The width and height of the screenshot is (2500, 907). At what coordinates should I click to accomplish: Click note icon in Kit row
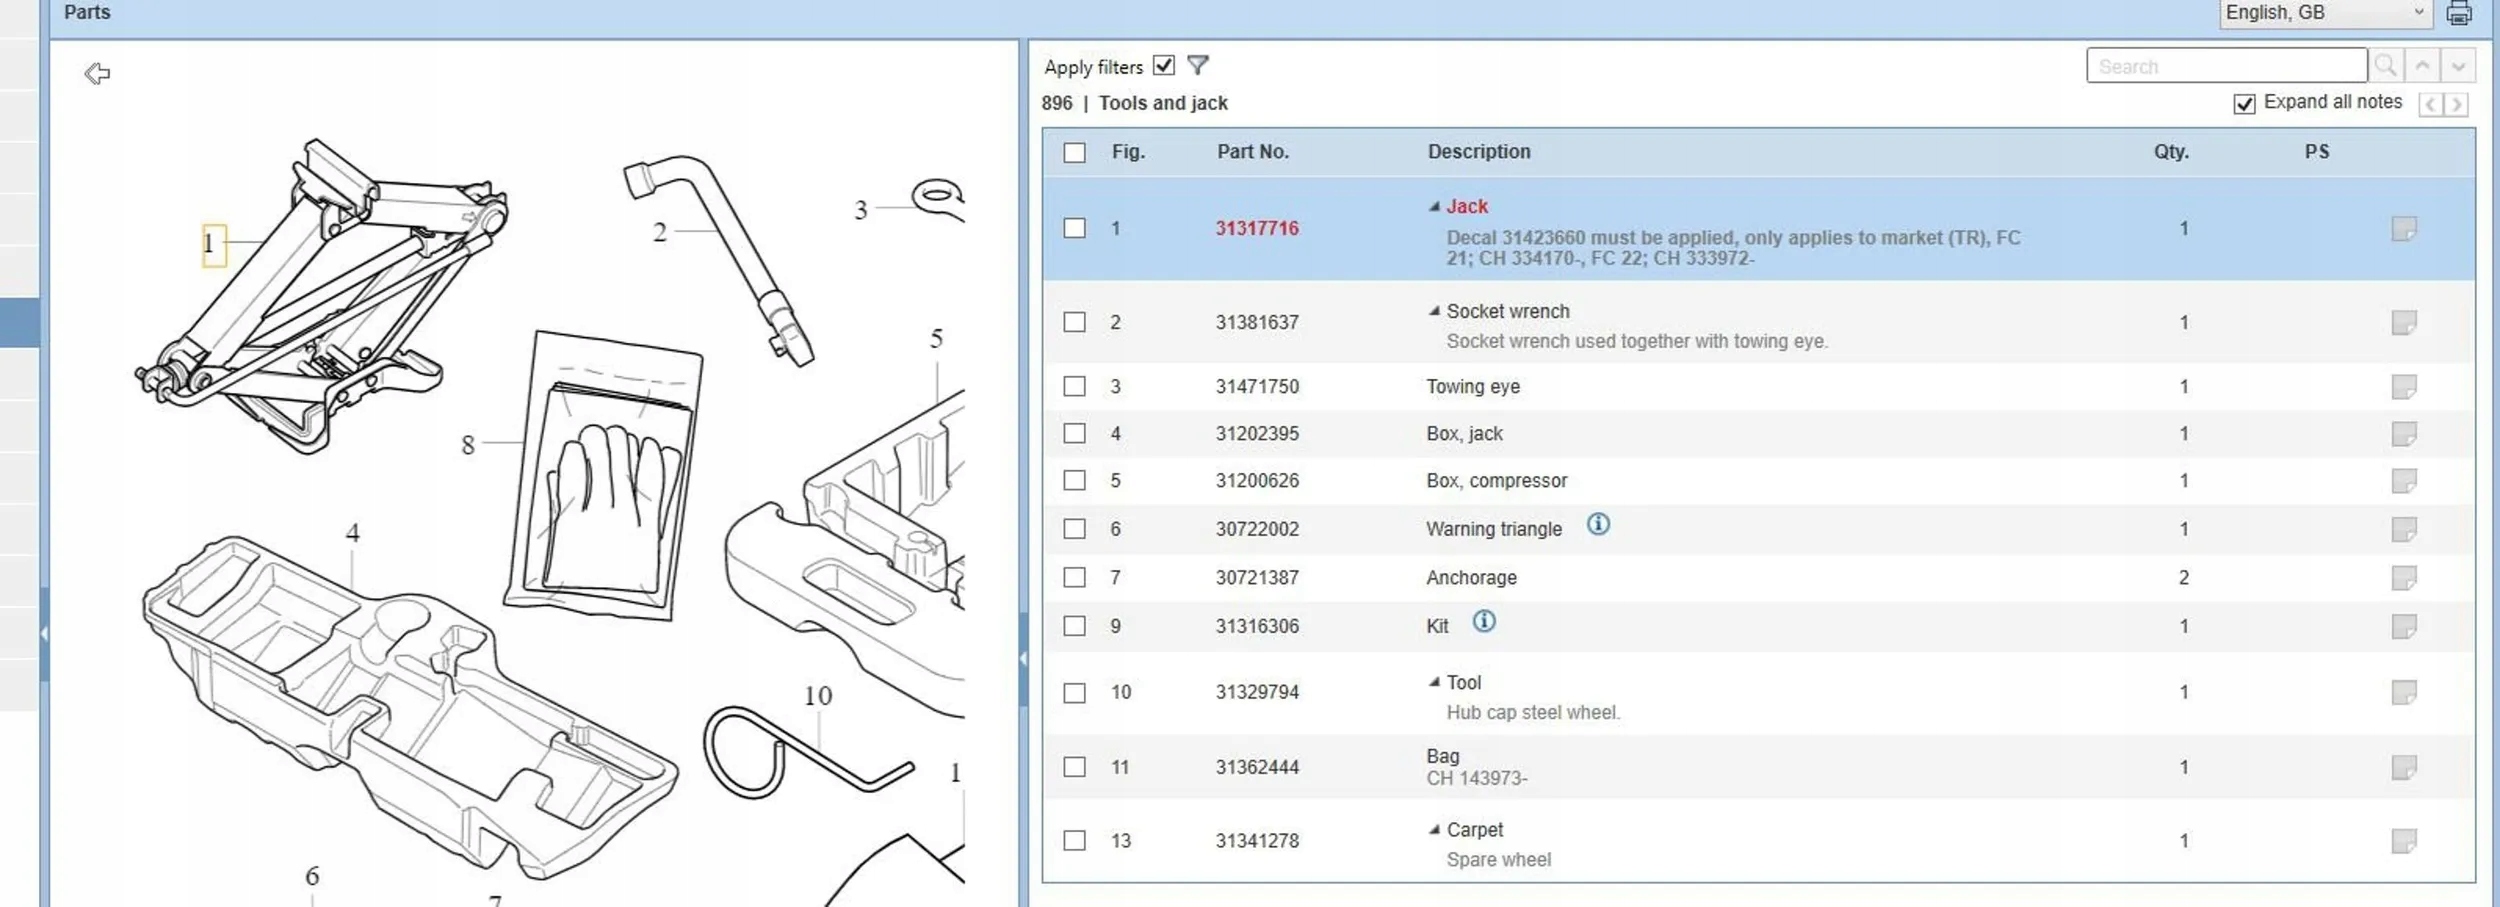tap(2404, 626)
